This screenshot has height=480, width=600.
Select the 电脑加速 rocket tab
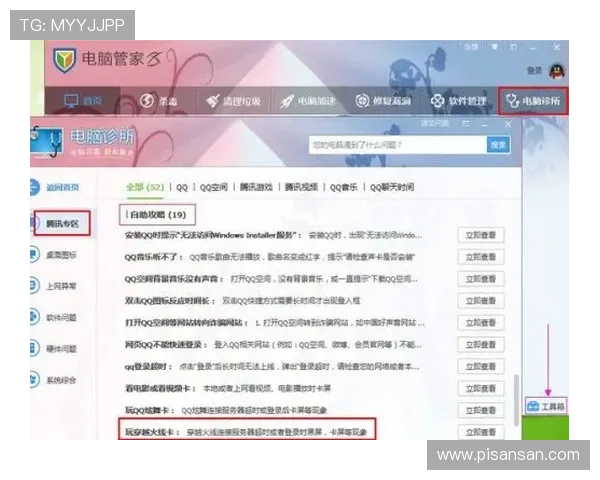308,101
